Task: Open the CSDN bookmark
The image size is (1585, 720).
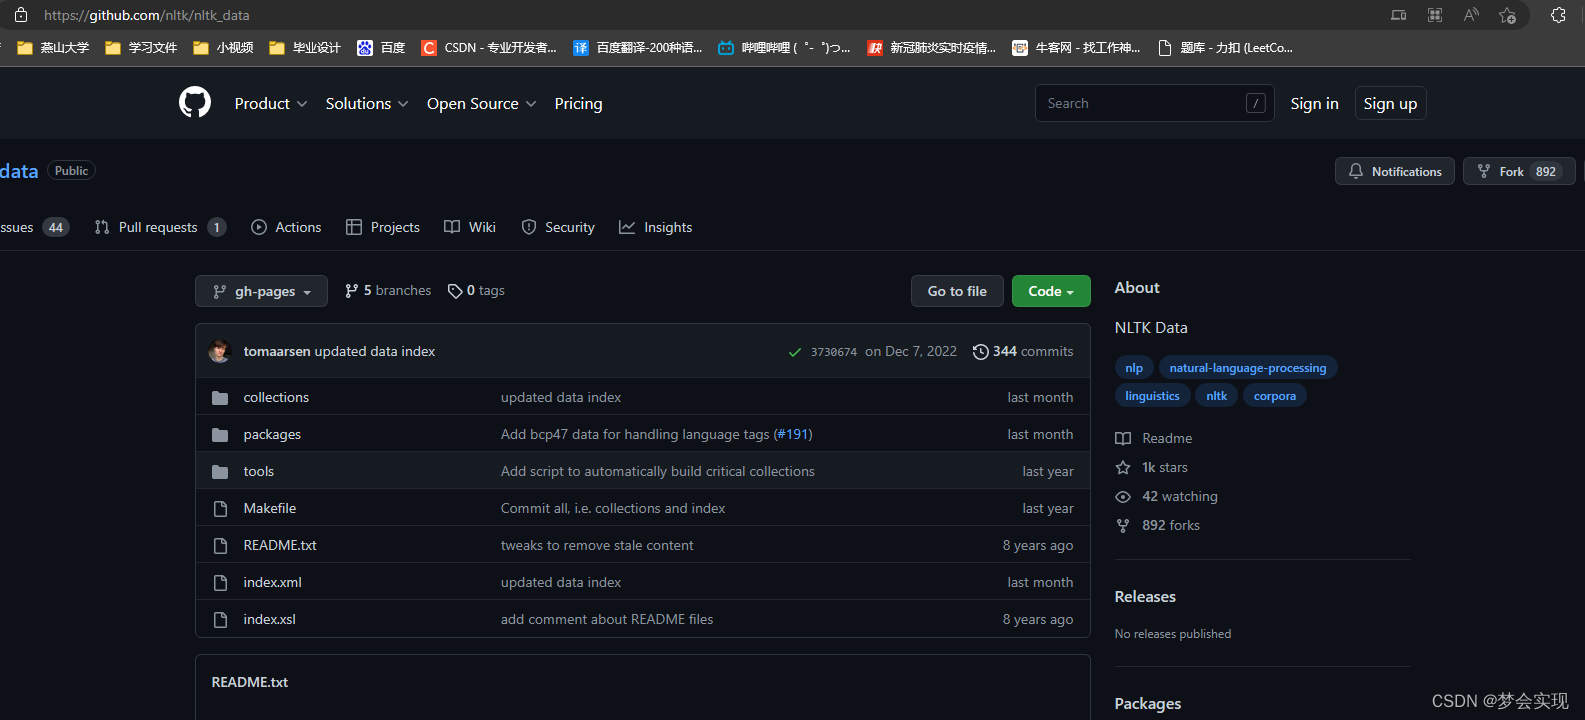Action: click(489, 47)
